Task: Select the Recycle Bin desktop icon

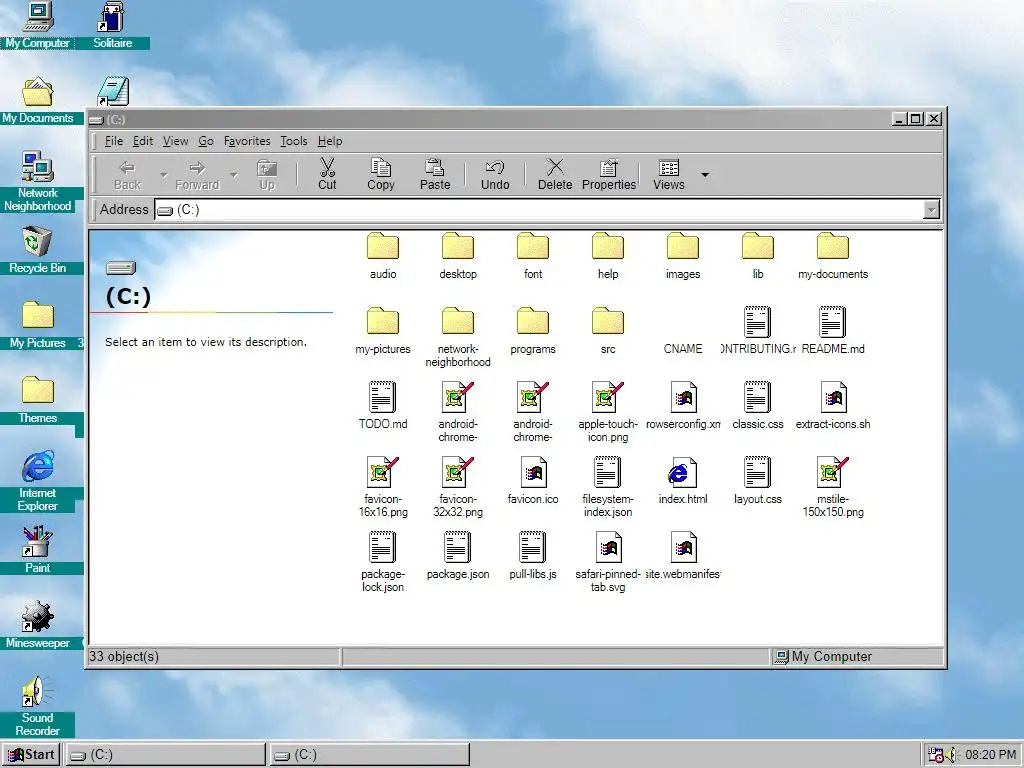Action: pos(37,250)
